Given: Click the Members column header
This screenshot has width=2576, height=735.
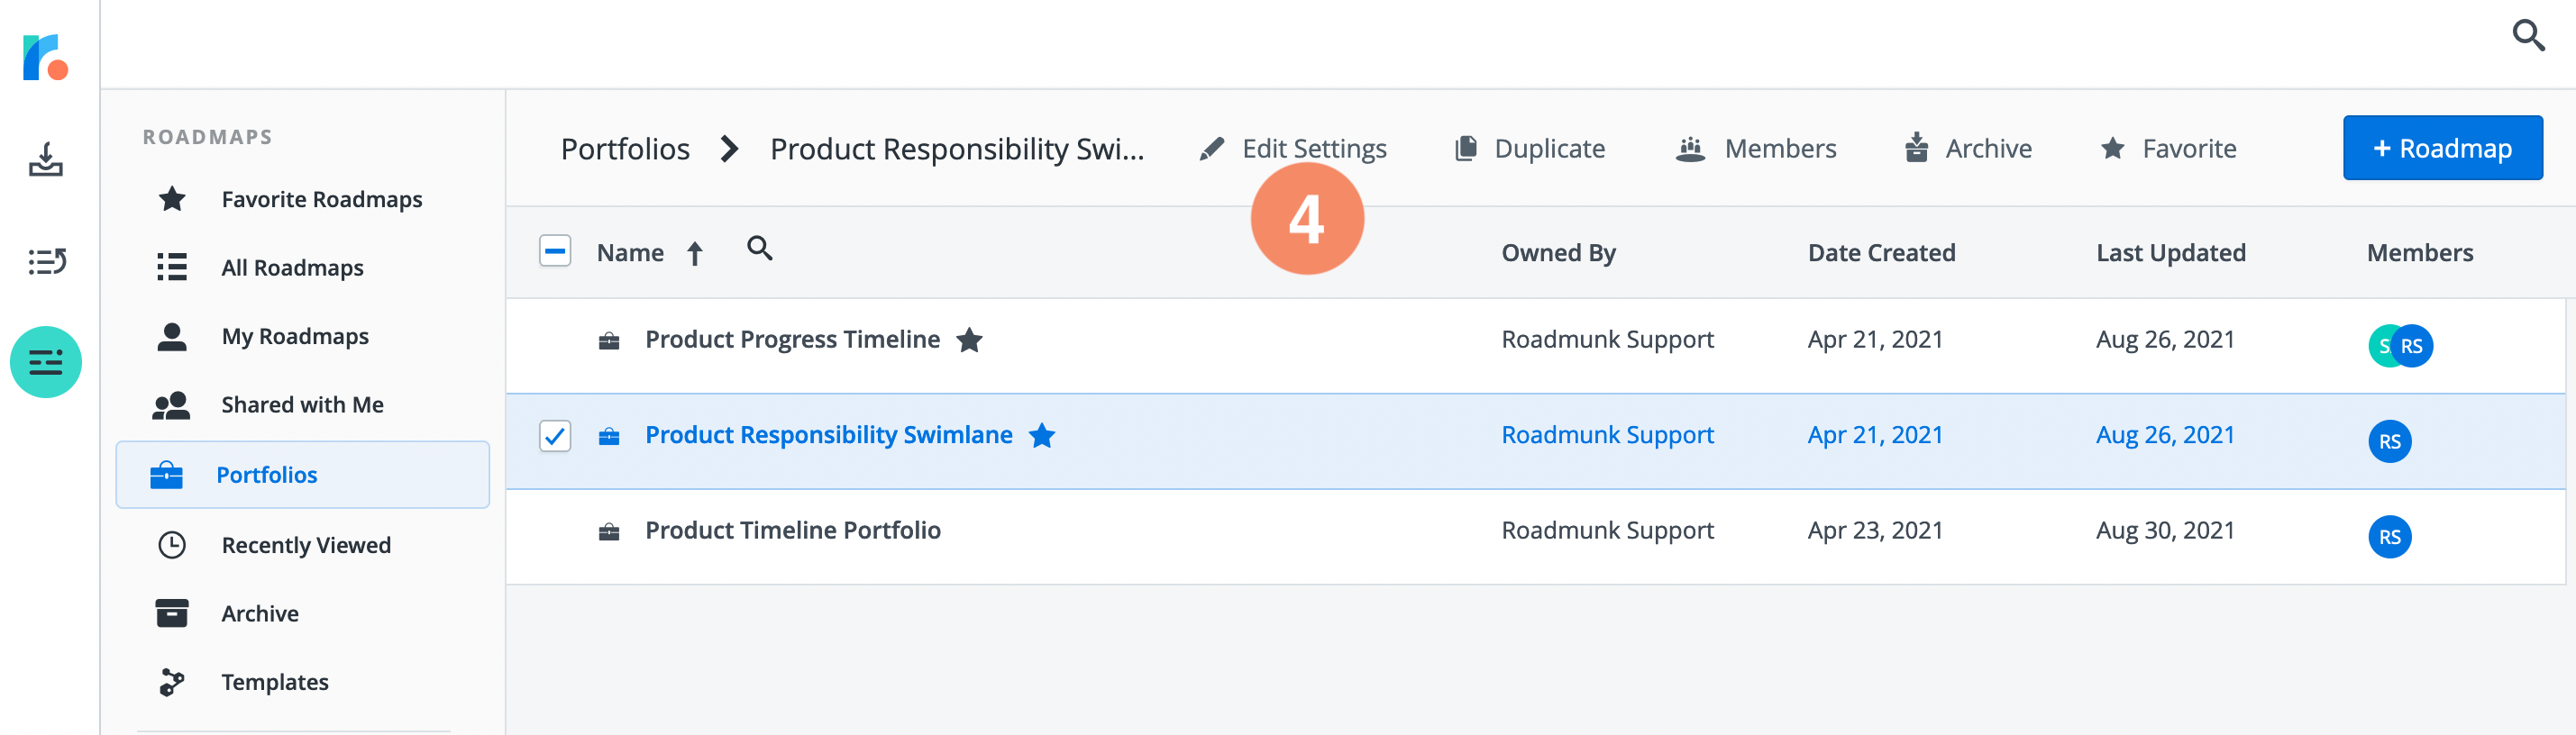Looking at the screenshot, I should [2419, 253].
